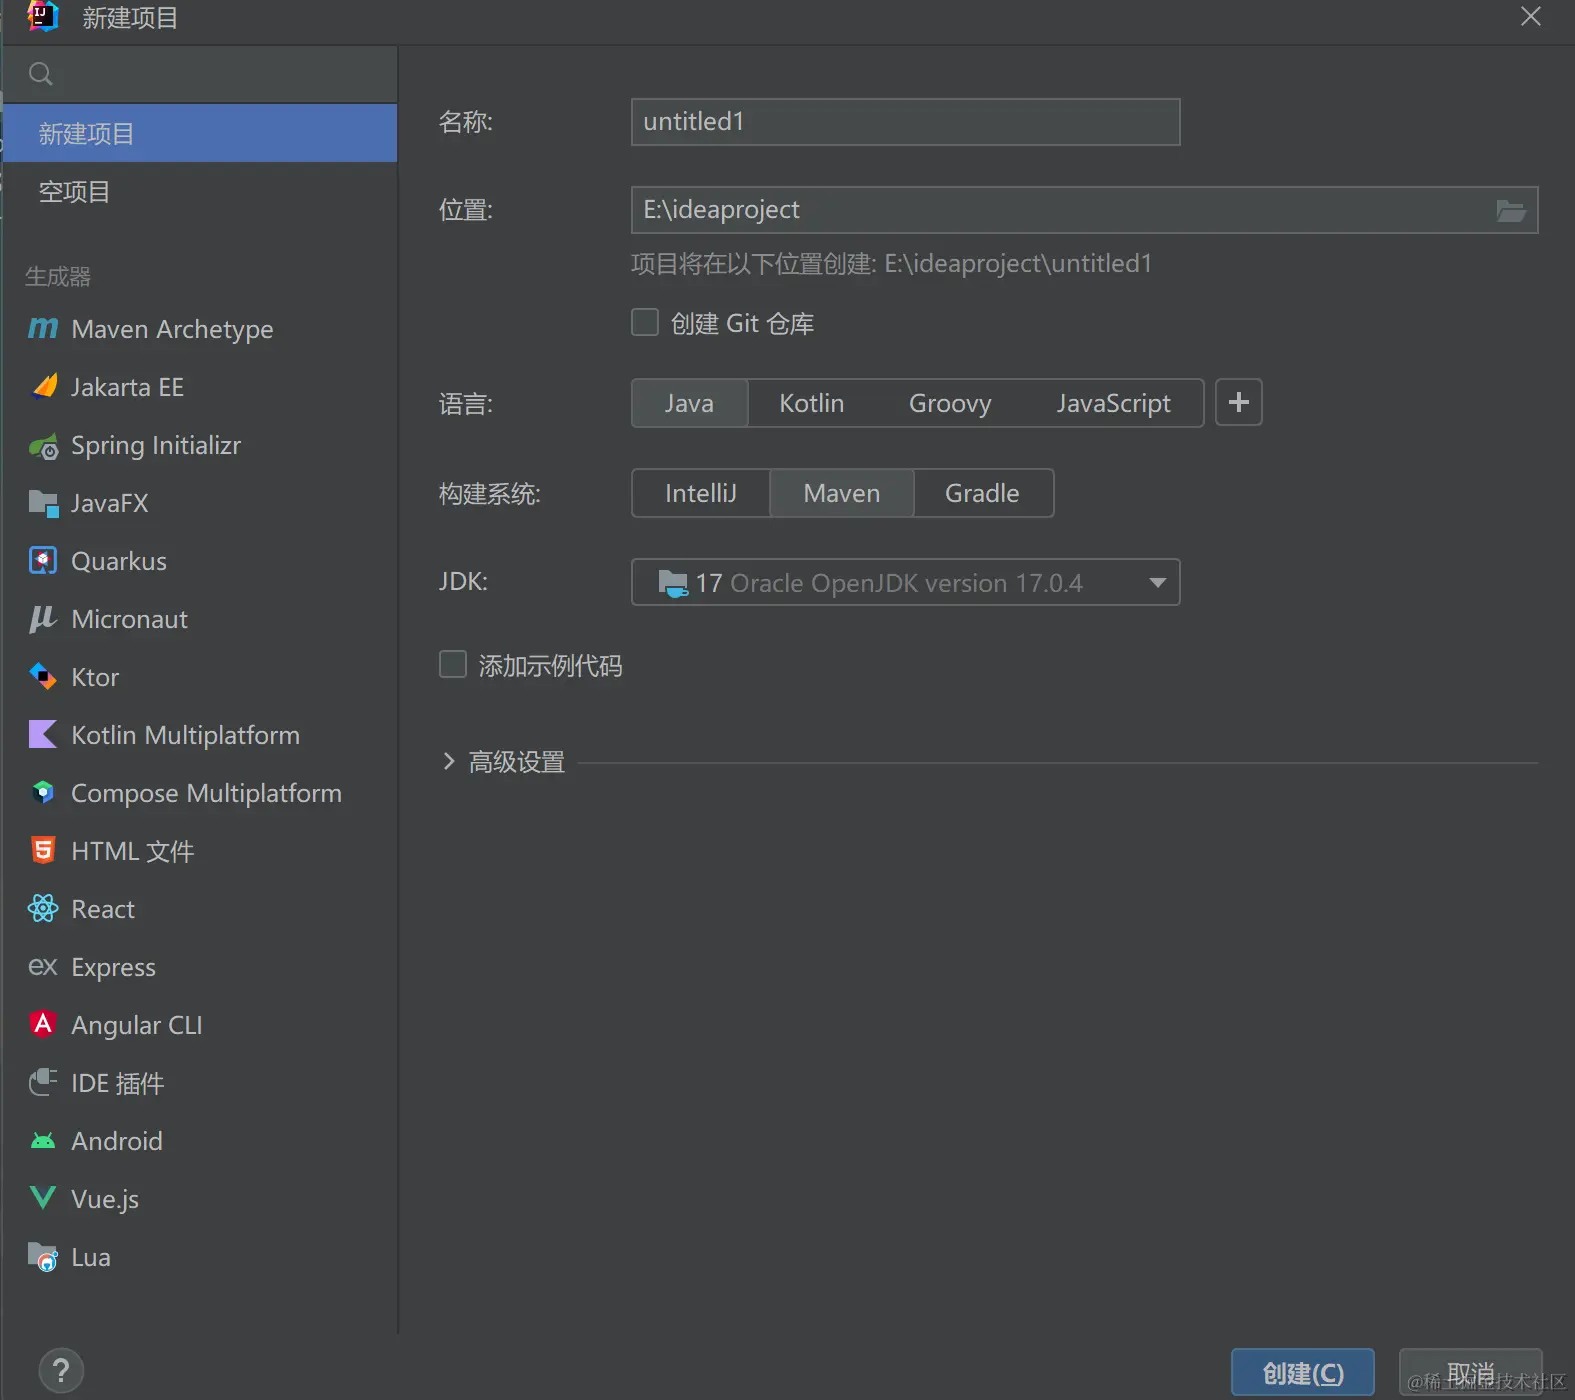Click the 取消 button
This screenshot has width=1575, height=1400.
tap(1471, 1373)
